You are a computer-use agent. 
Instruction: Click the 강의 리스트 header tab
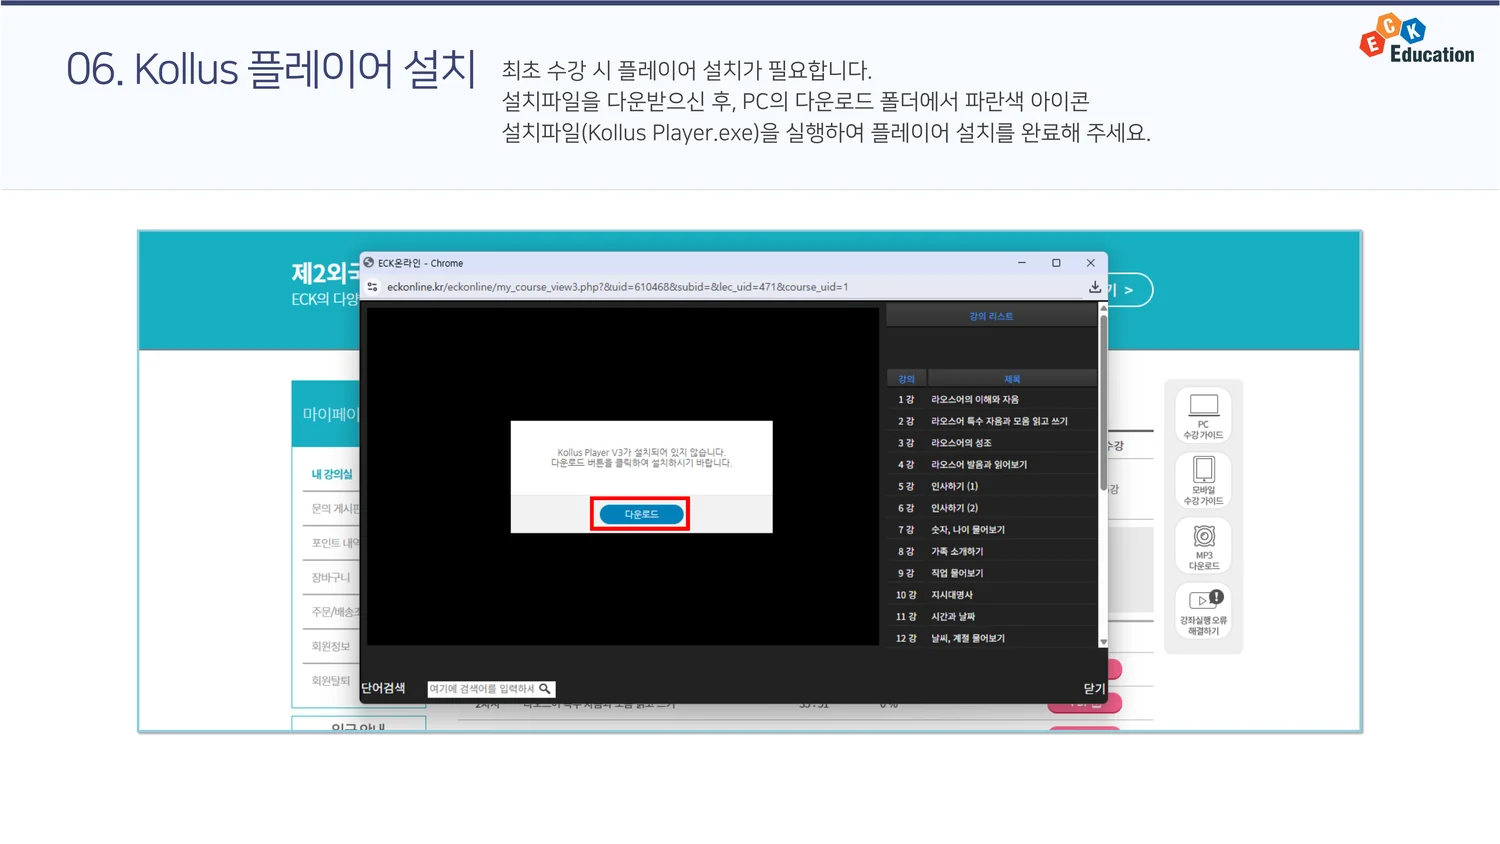pyautogui.click(x=991, y=316)
